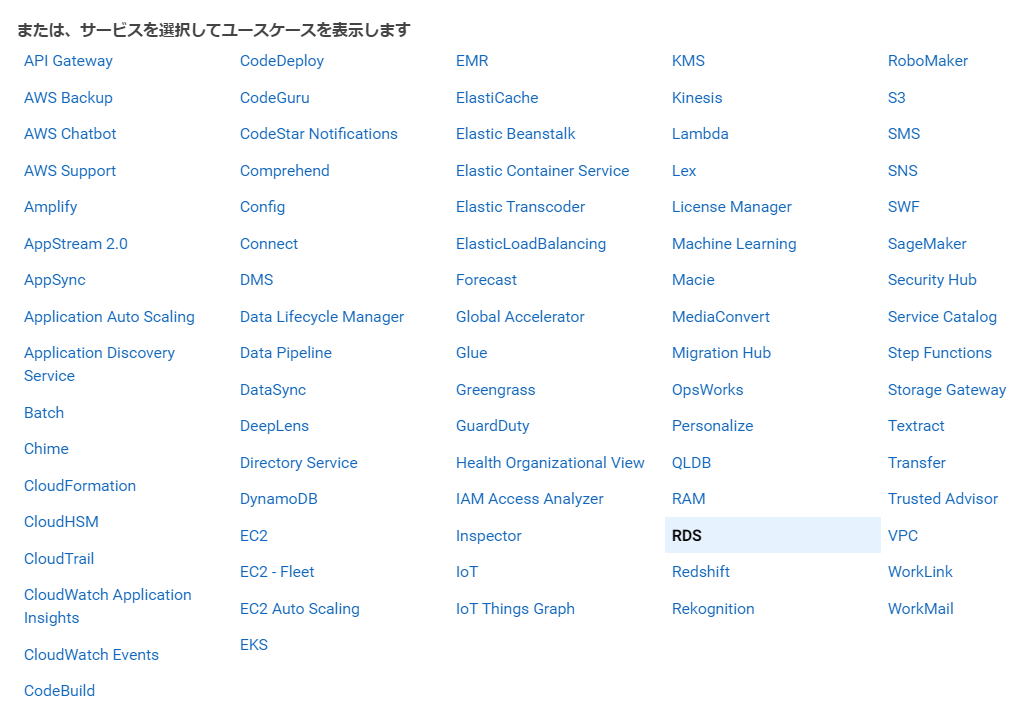Open the VPC service link
Viewport: 1032px width, 702px height.
click(x=903, y=536)
